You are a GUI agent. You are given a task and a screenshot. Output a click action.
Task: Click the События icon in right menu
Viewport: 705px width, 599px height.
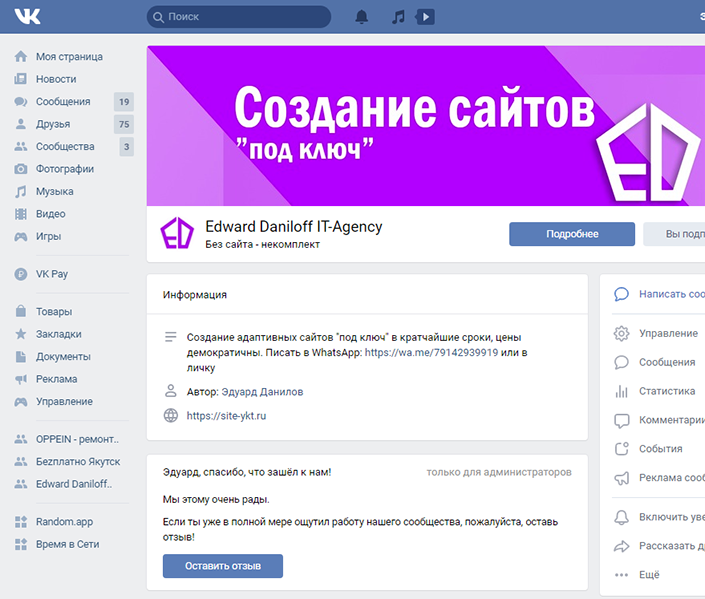point(621,449)
